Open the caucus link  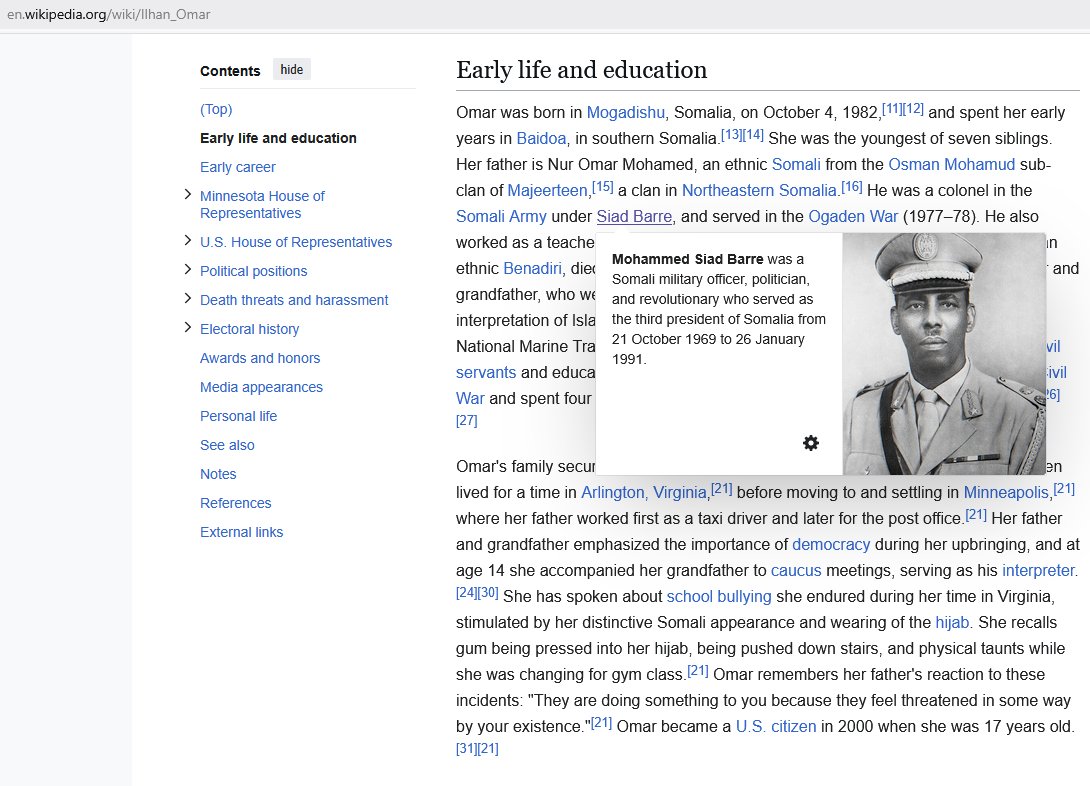(x=796, y=571)
